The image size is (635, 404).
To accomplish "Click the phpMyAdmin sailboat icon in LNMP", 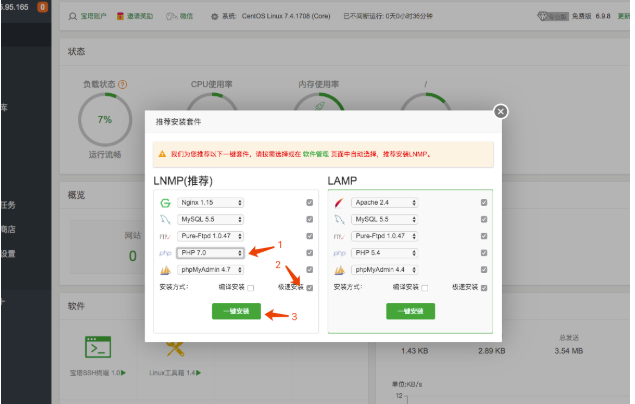I will click(165, 270).
